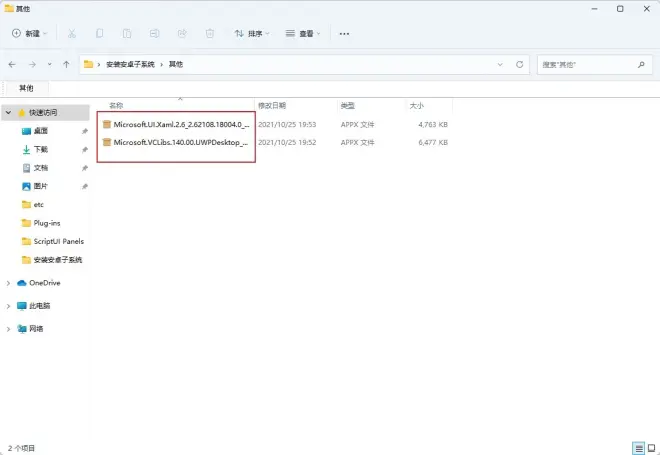Open 桌面 in quick access

coord(40,131)
